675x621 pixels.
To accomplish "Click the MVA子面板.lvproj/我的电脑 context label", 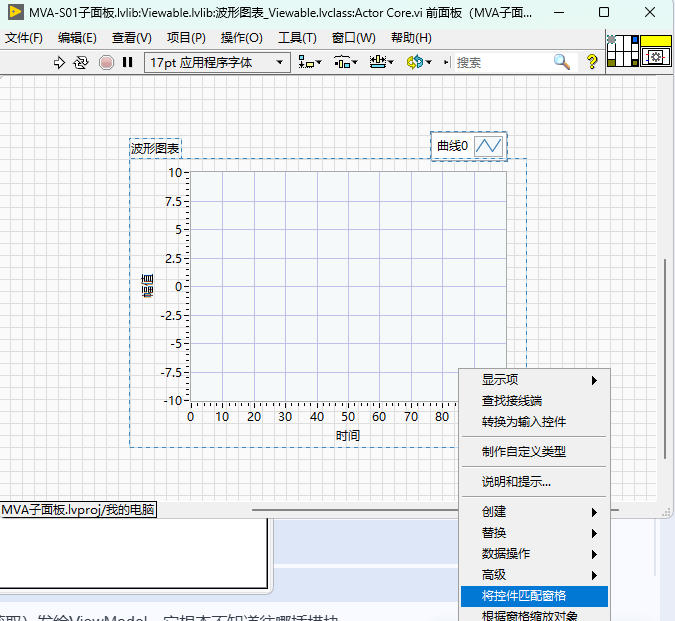I will point(78,510).
